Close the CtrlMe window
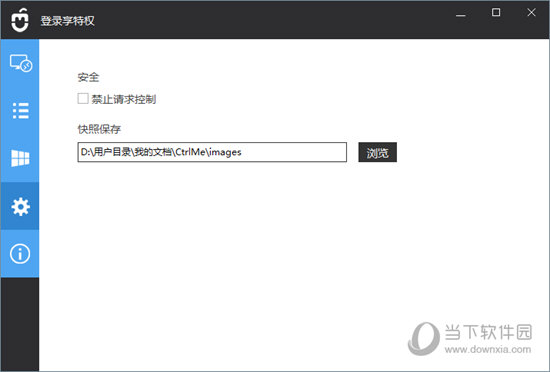 pos(531,13)
